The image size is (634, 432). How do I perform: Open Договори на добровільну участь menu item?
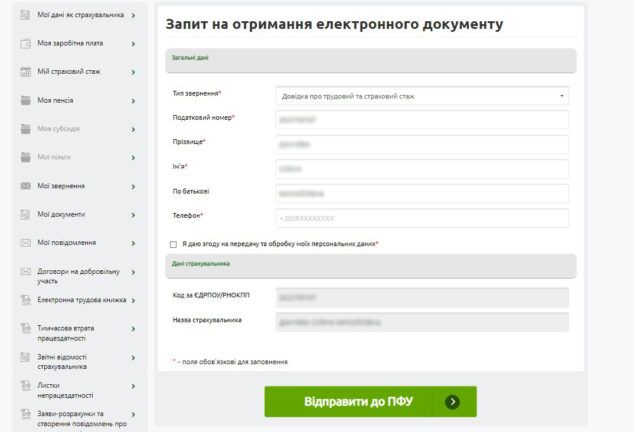(78, 275)
